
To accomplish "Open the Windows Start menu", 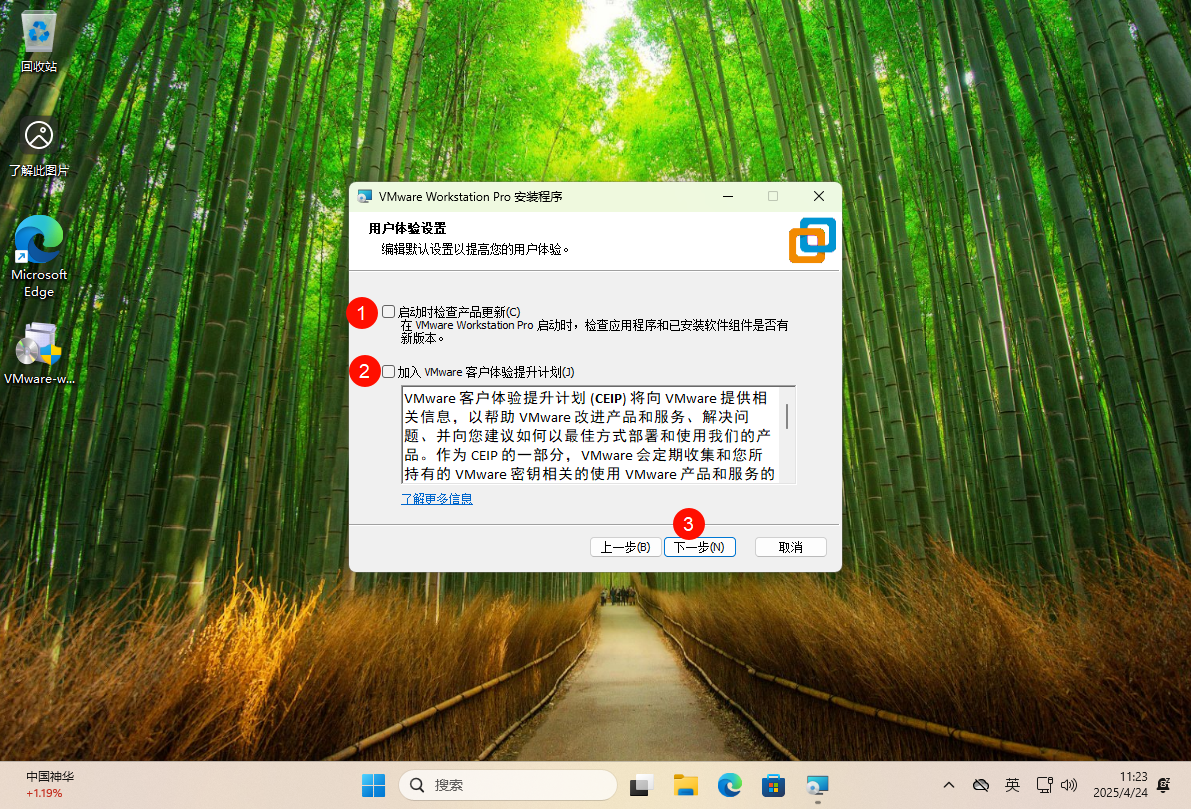I will click(x=373, y=785).
